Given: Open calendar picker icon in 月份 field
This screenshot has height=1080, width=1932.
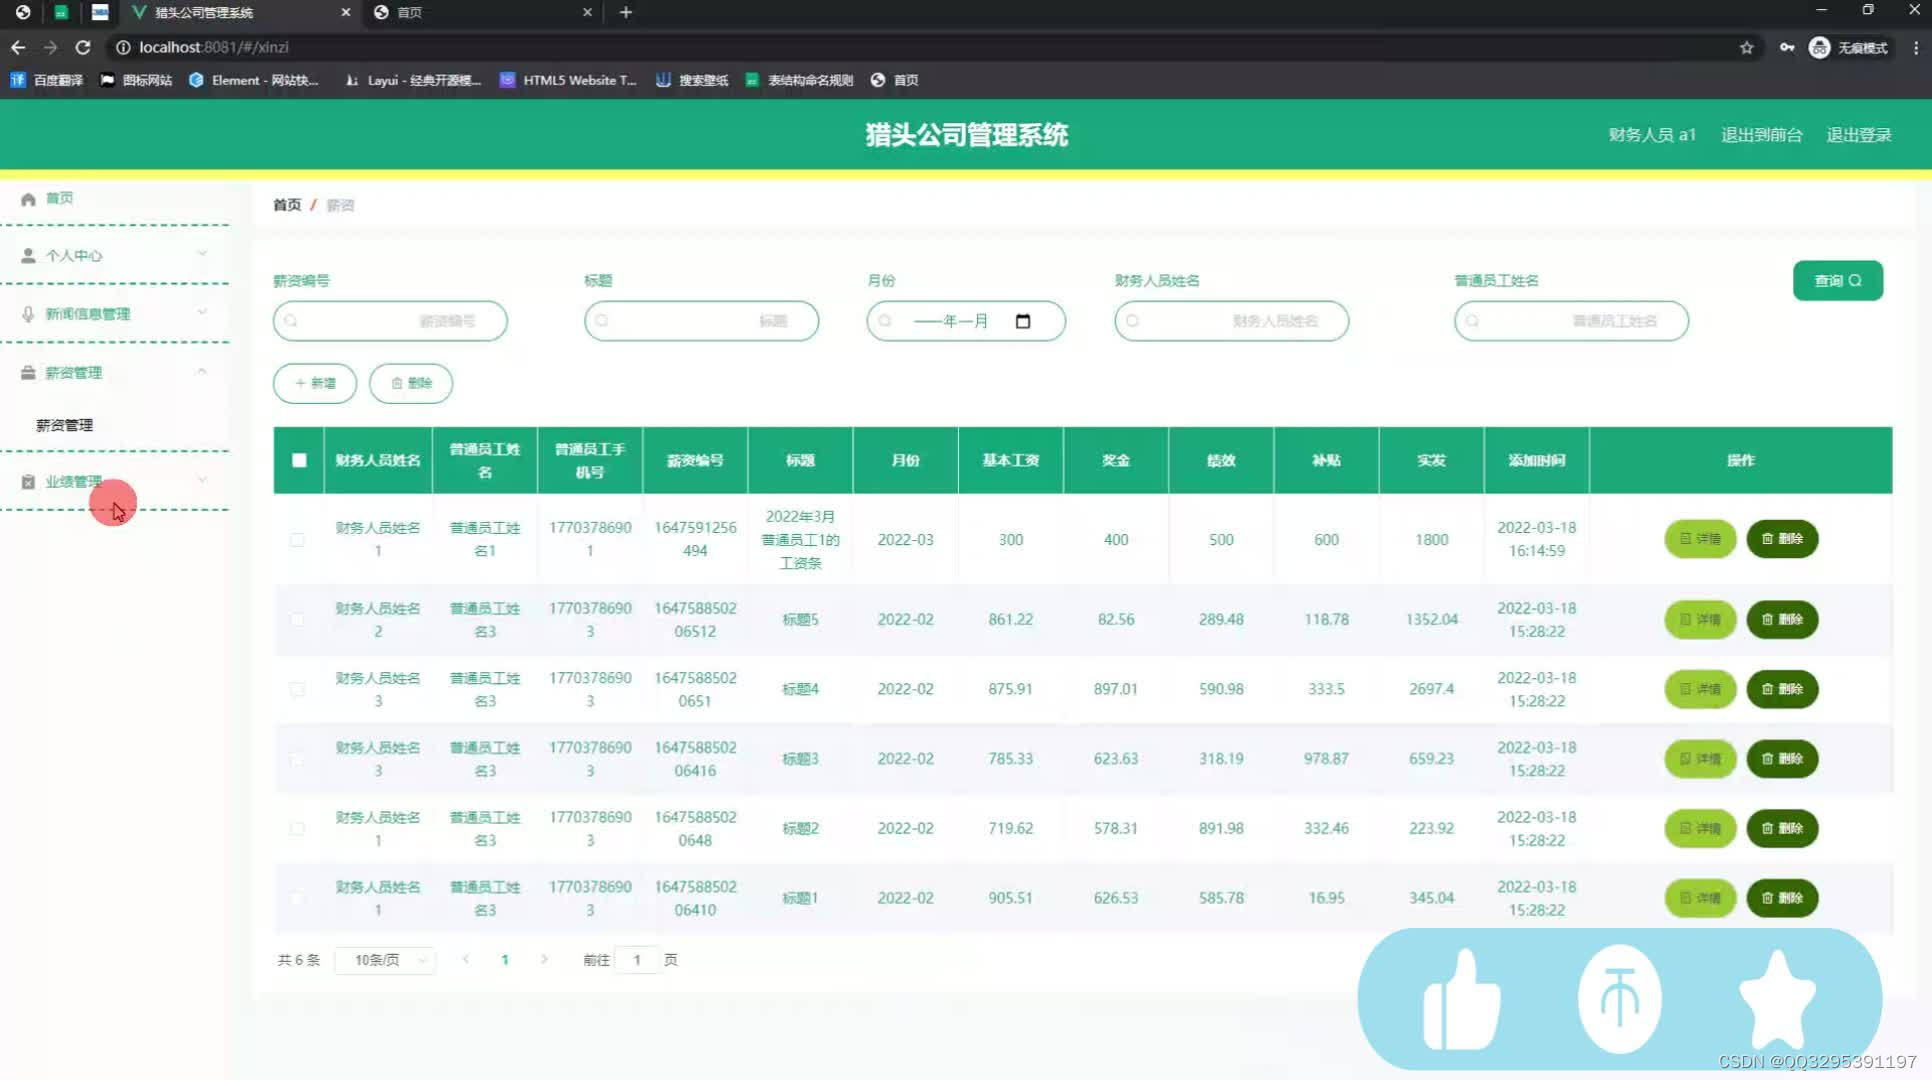Looking at the screenshot, I should [1023, 321].
